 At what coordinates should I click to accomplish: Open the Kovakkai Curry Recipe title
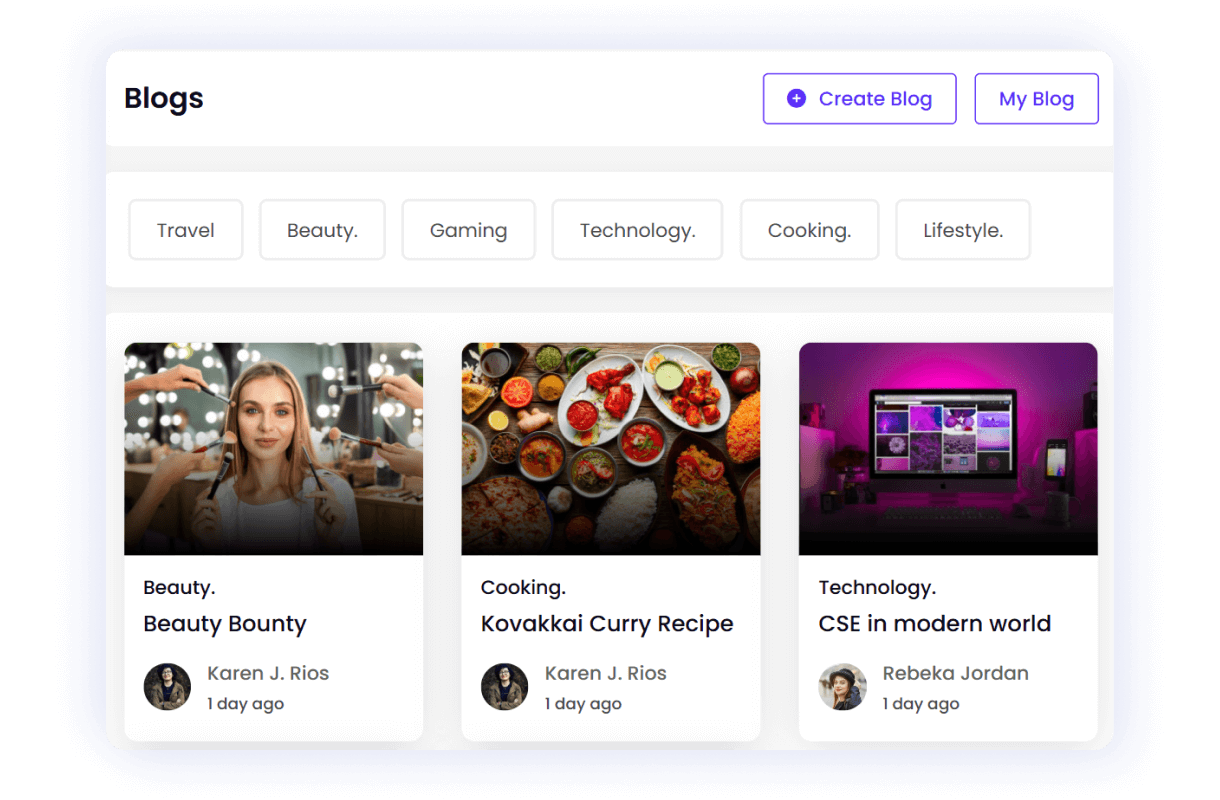[x=606, y=624]
